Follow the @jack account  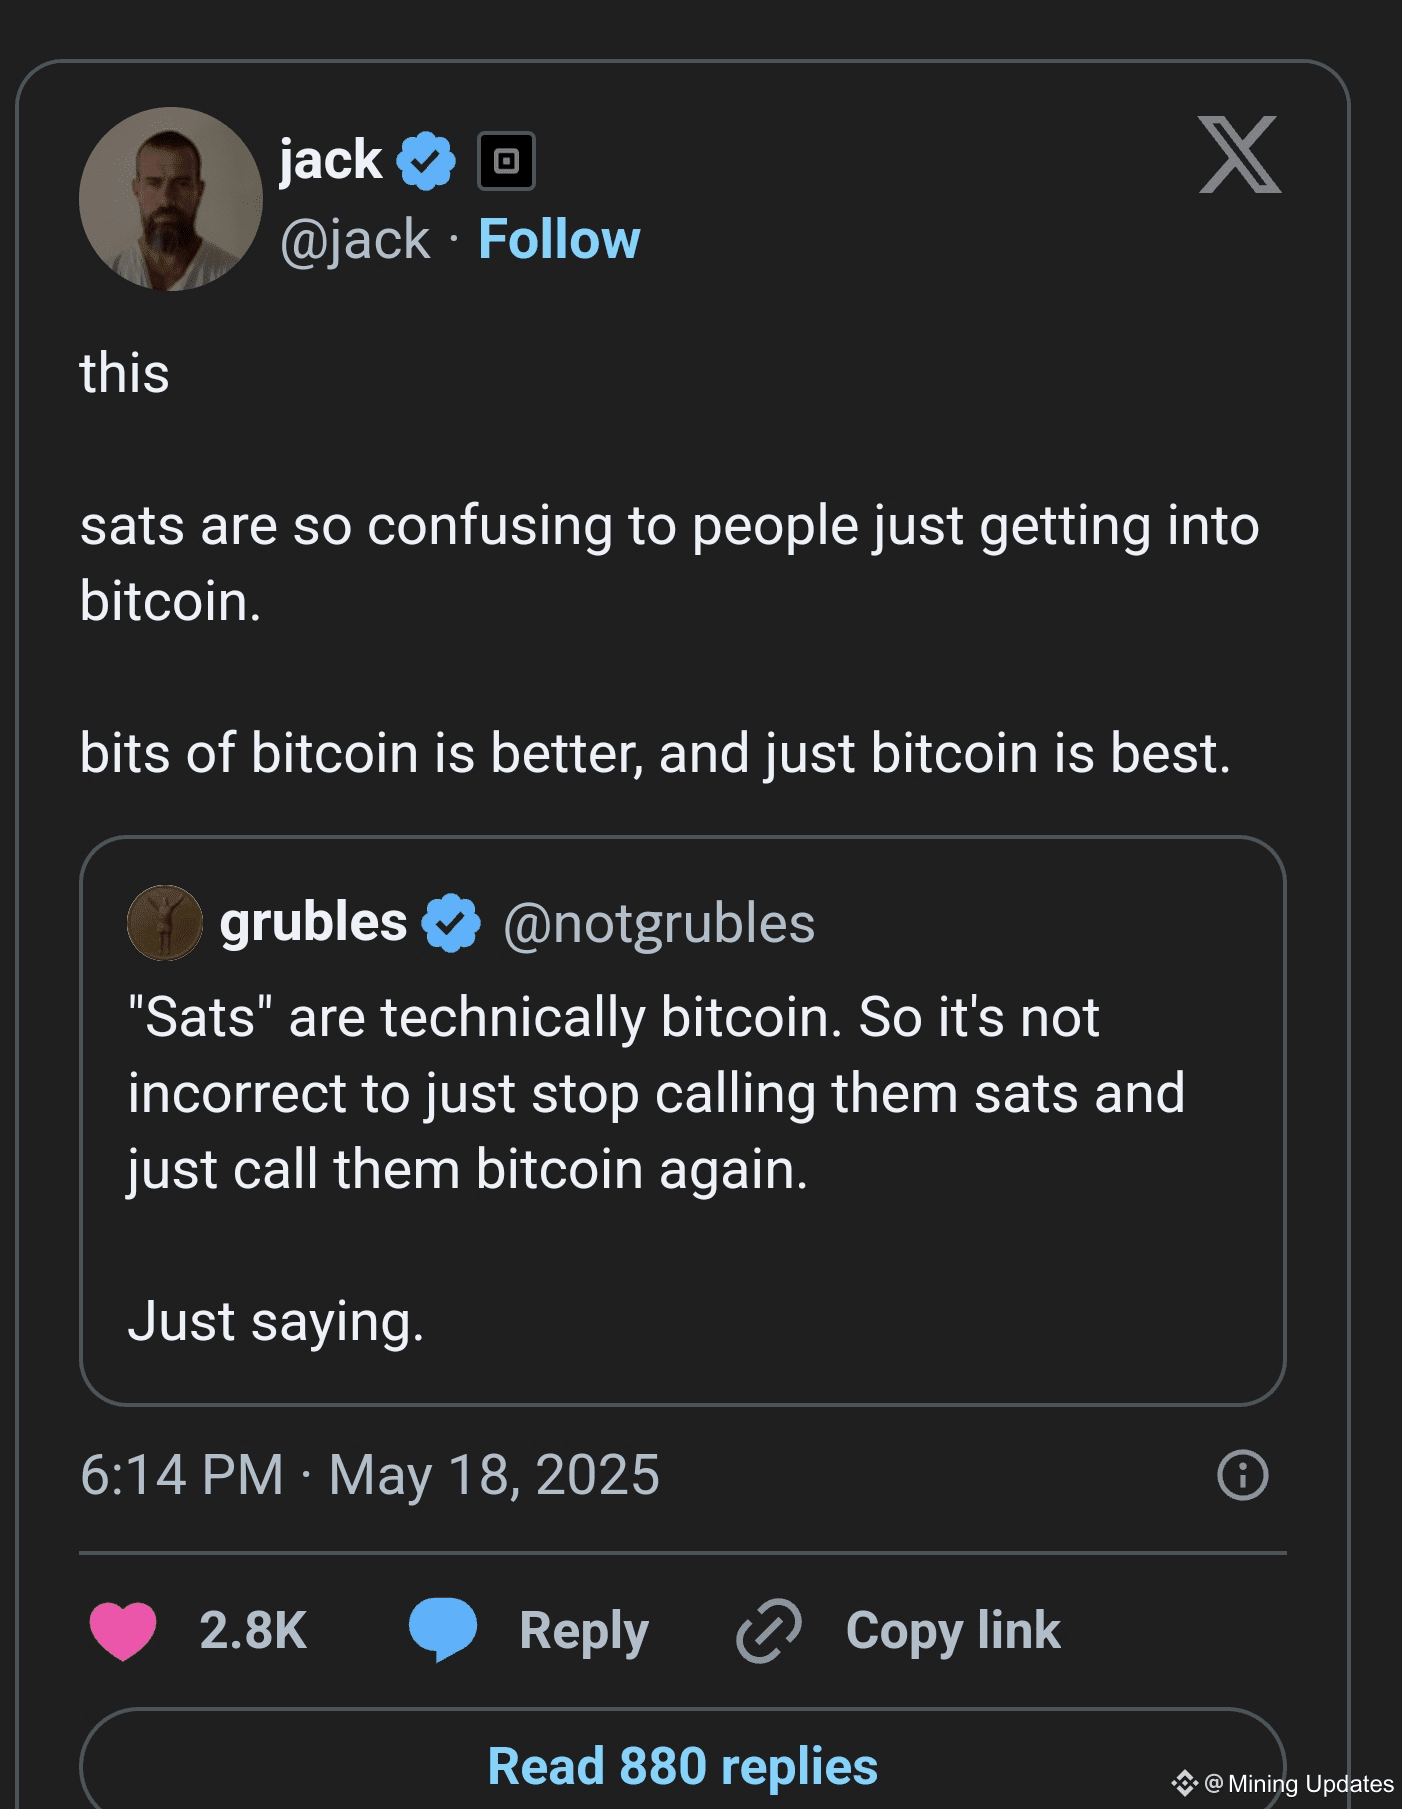click(x=559, y=240)
